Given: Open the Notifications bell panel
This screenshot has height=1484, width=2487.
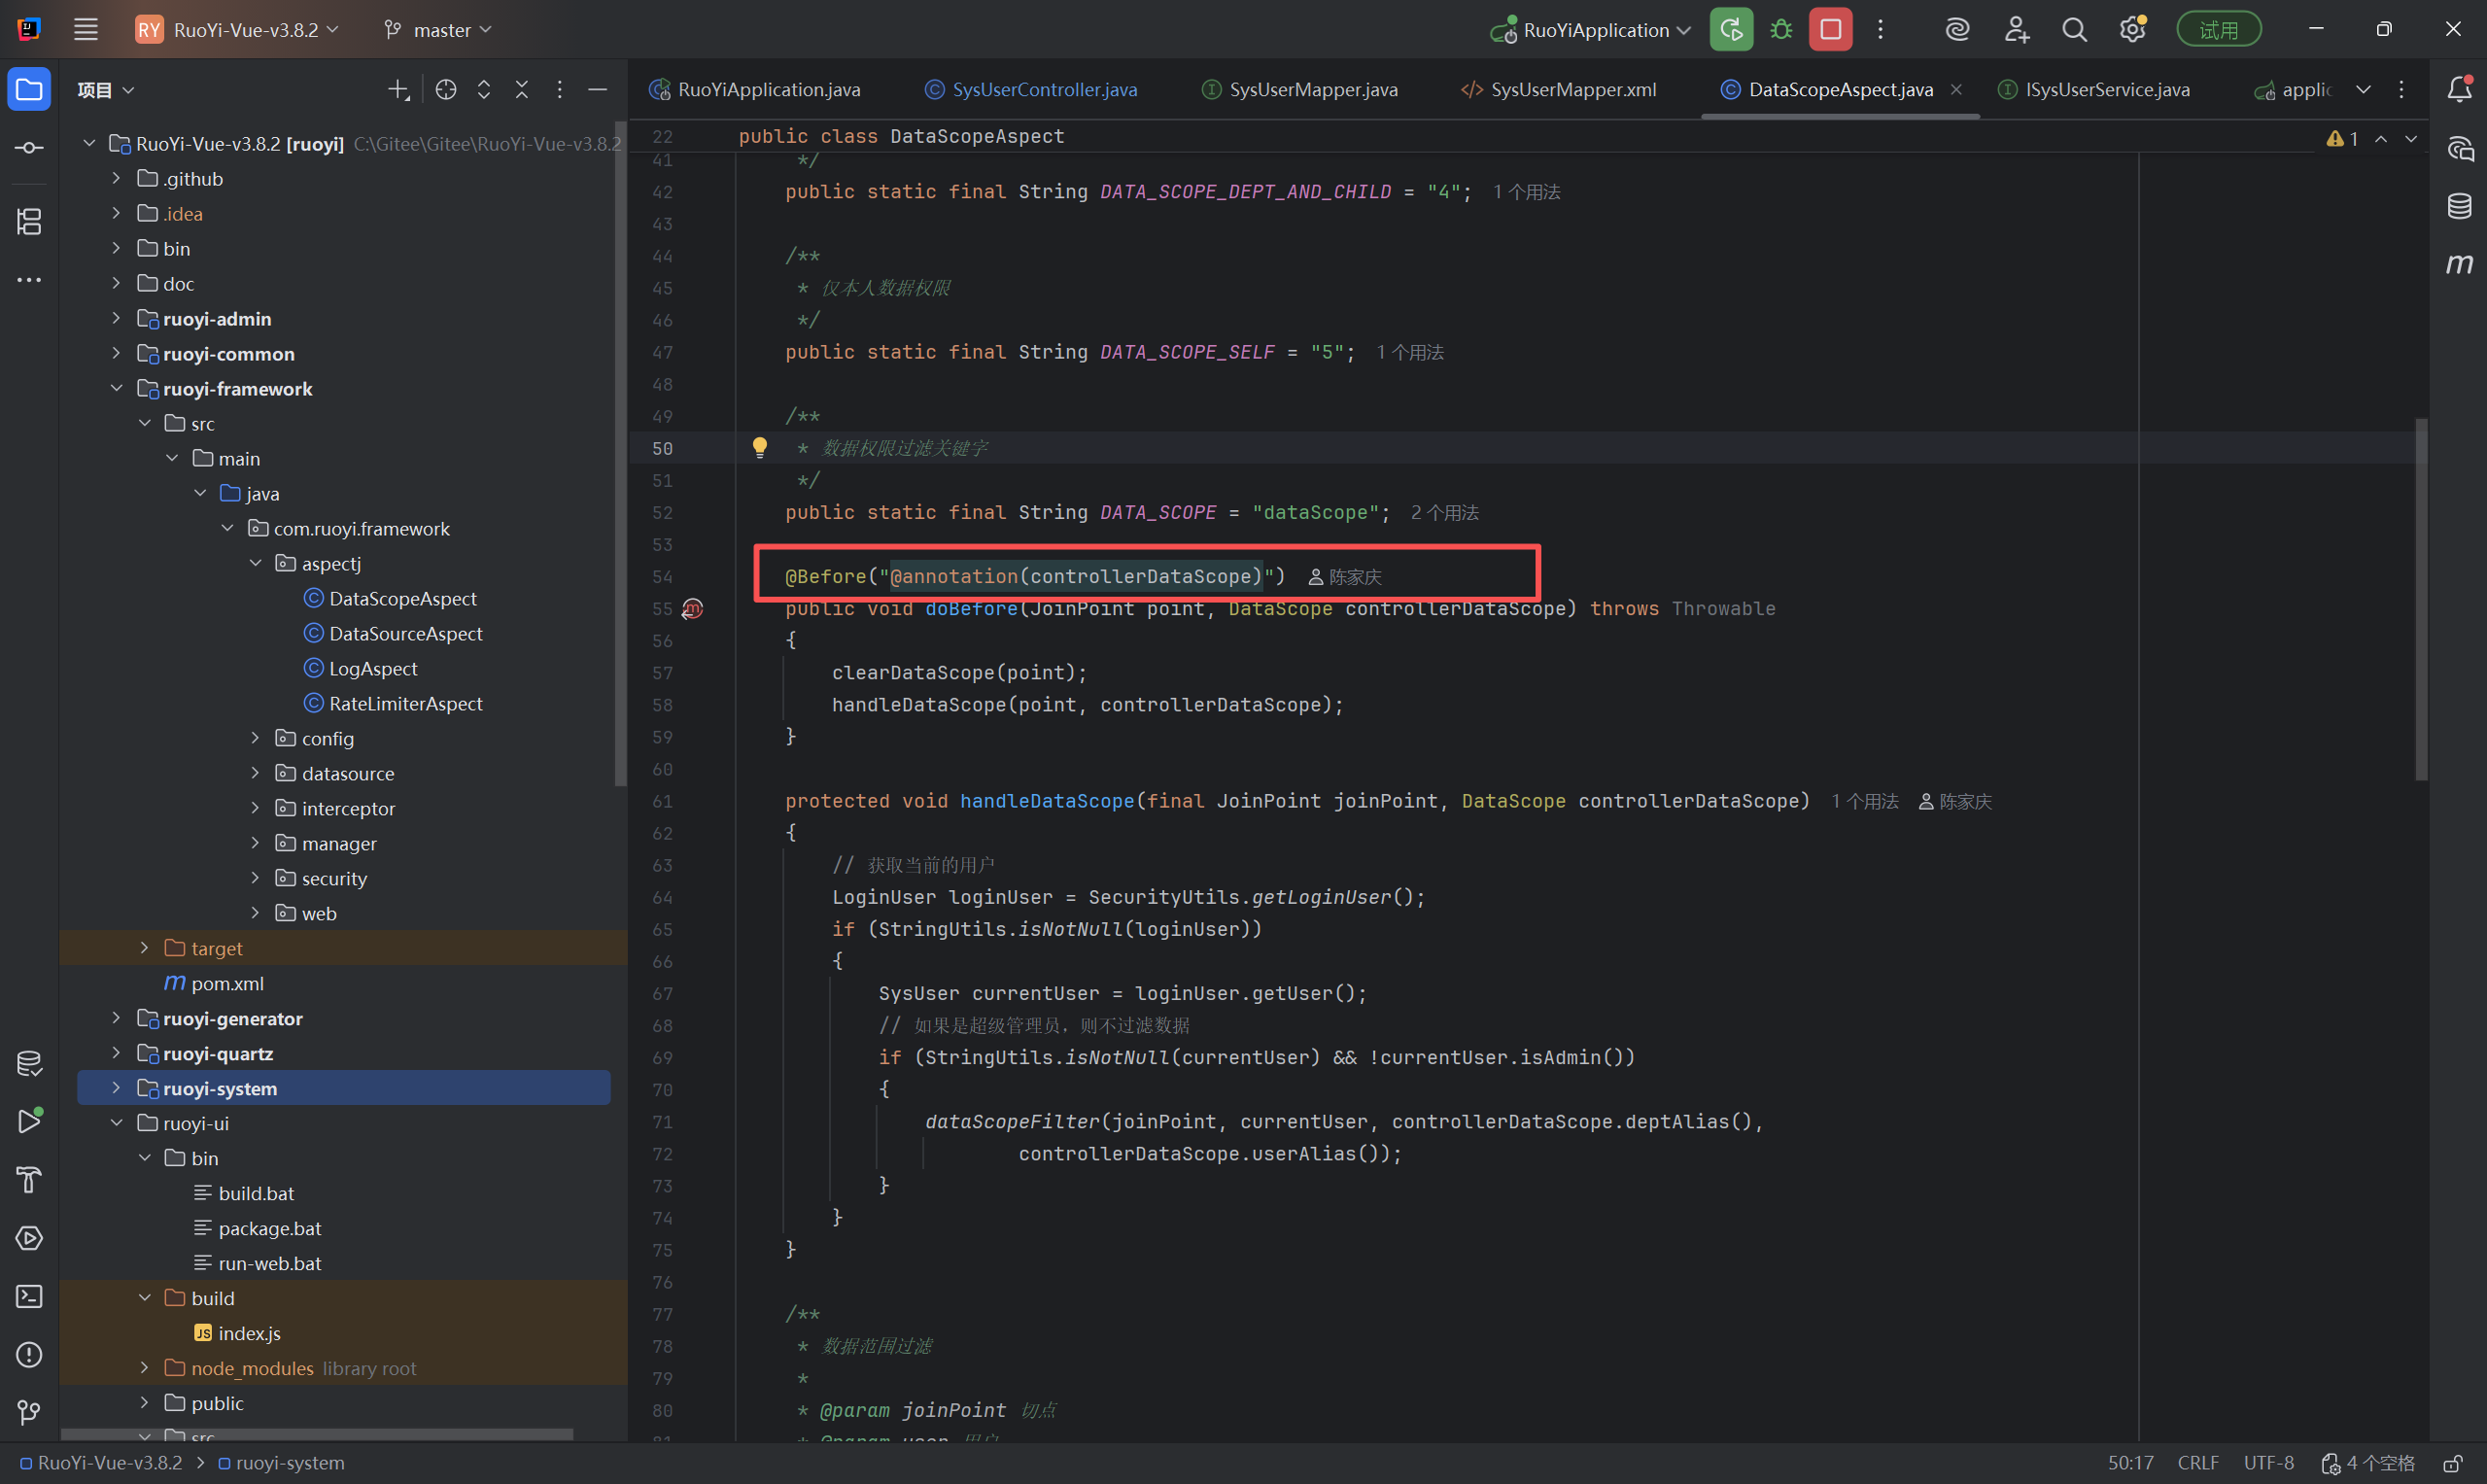Looking at the screenshot, I should tap(2459, 89).
